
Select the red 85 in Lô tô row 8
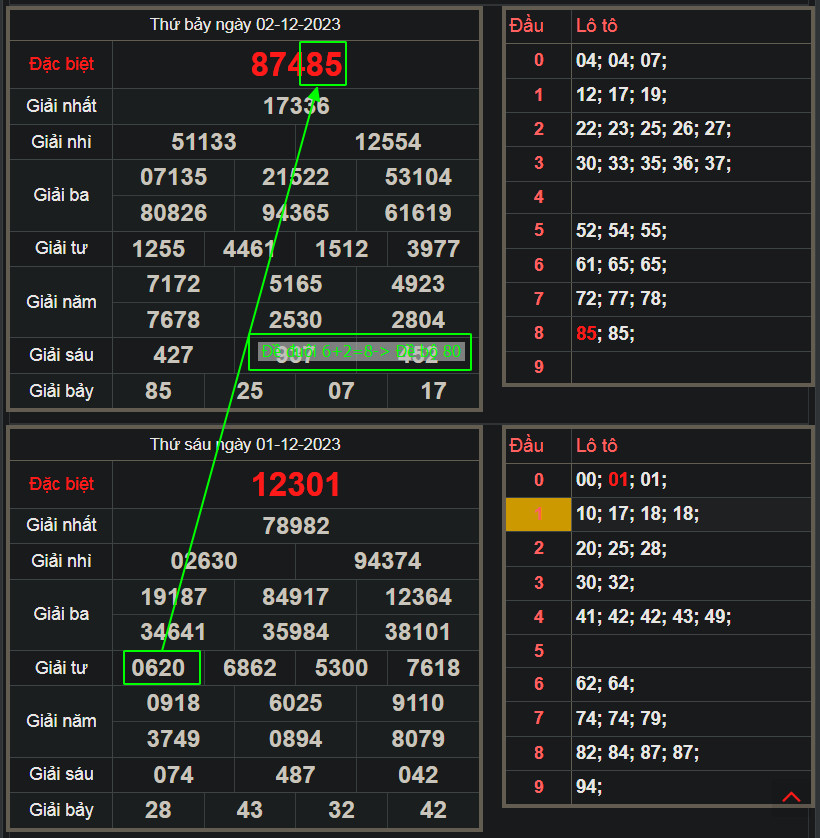[586, 334]
